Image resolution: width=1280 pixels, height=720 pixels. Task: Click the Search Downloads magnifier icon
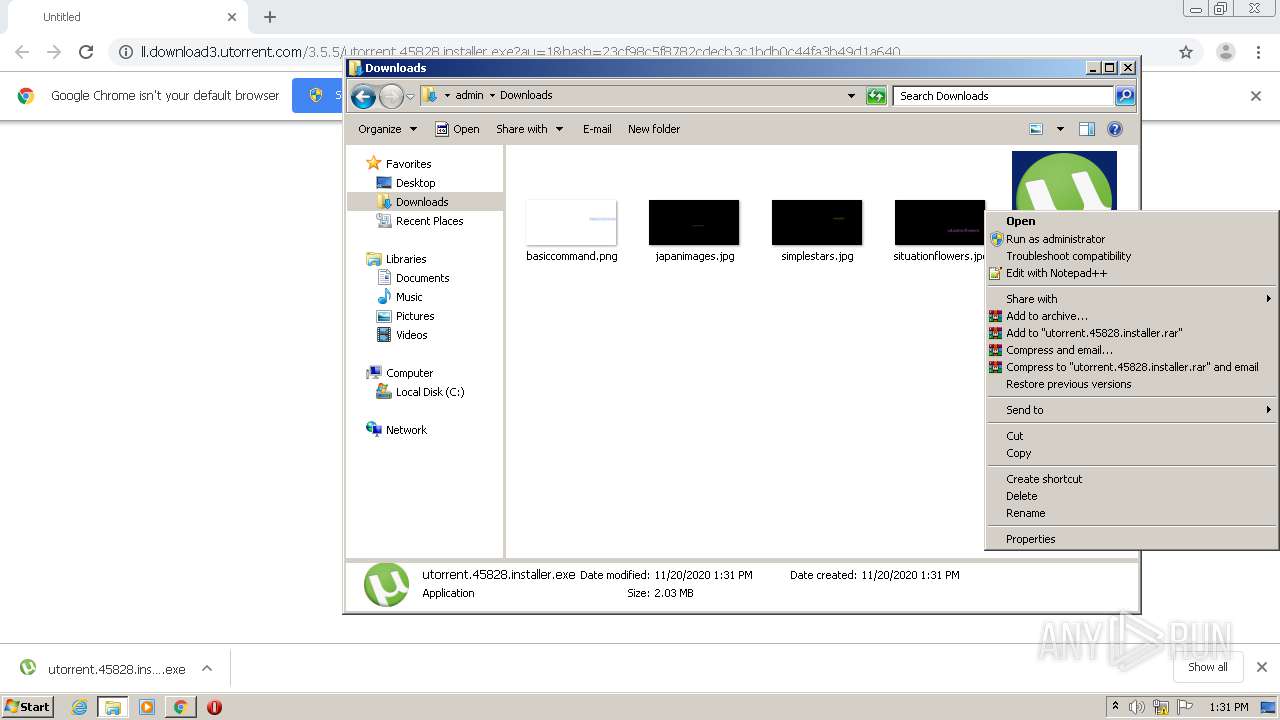coord(1125,96)
